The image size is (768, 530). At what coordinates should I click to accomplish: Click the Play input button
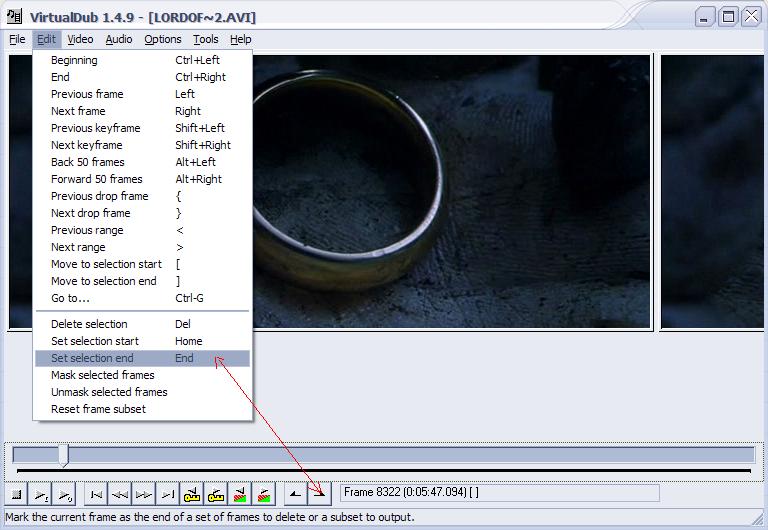41,494
